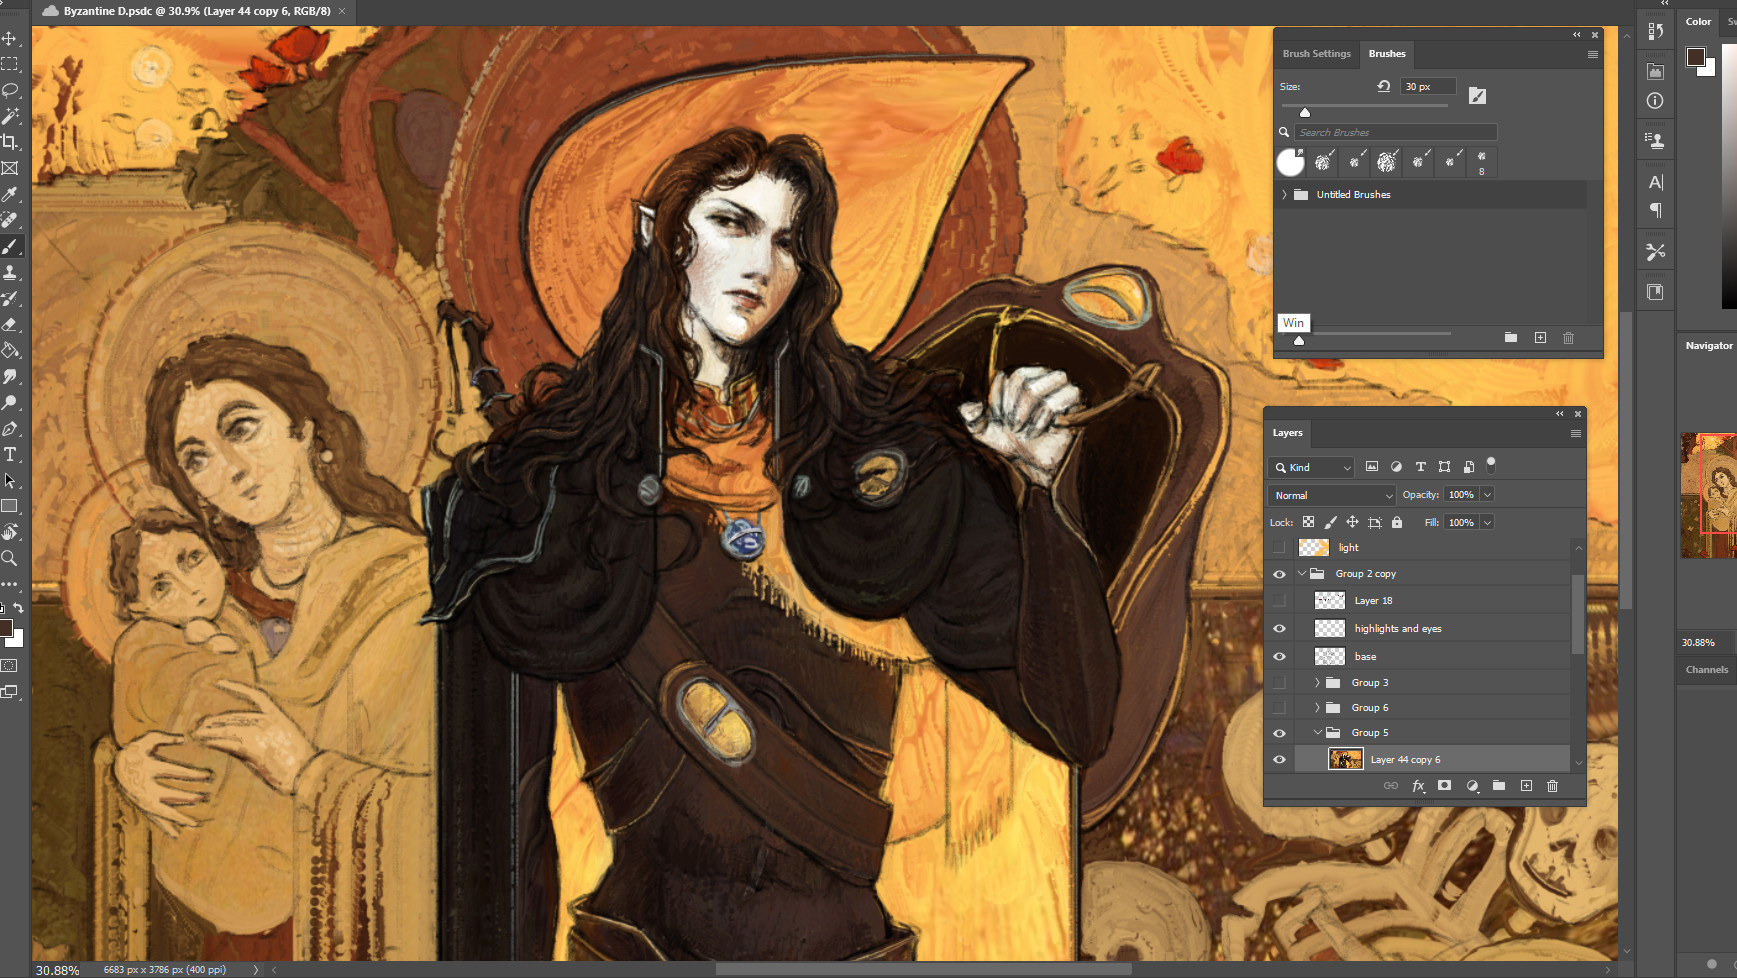
Task: Hide the base layer
Action: pos(1279,656)
